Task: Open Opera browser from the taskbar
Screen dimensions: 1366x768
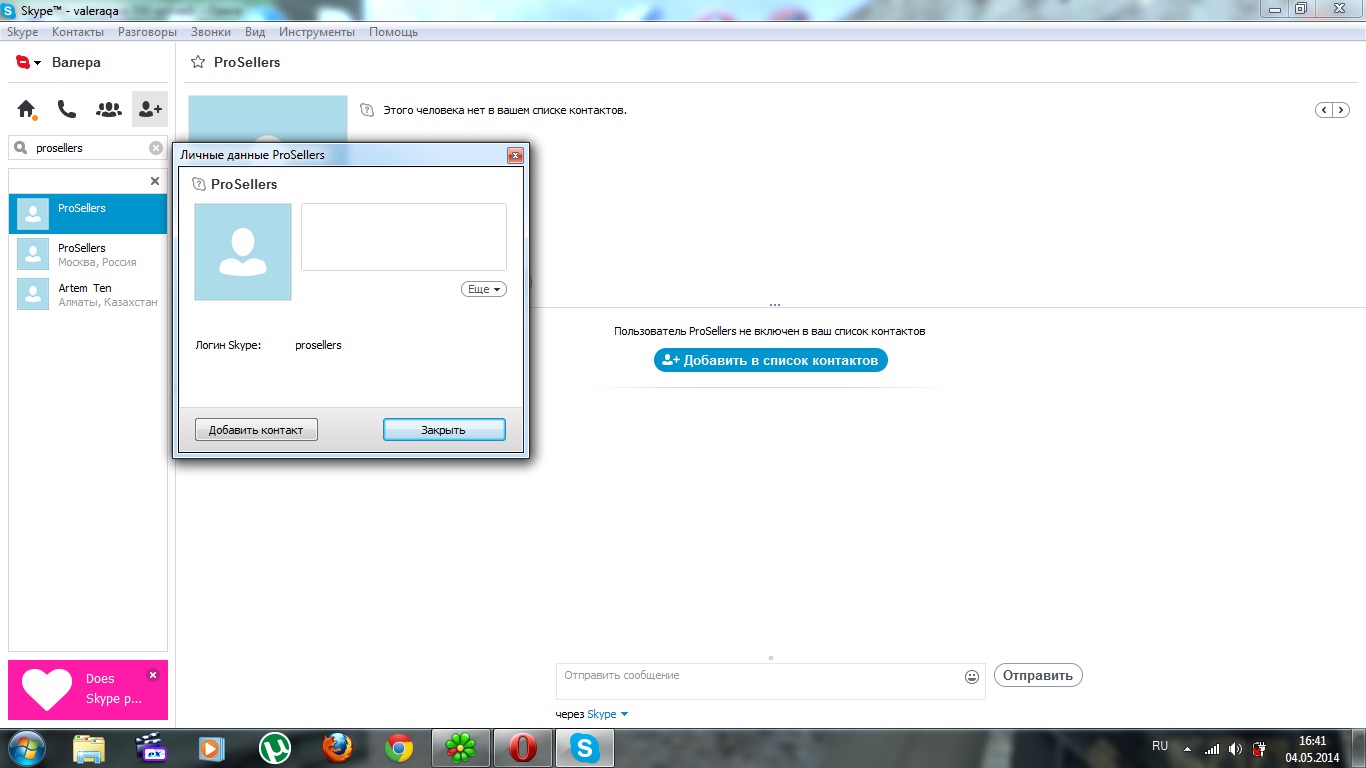Action: (523, 748)
